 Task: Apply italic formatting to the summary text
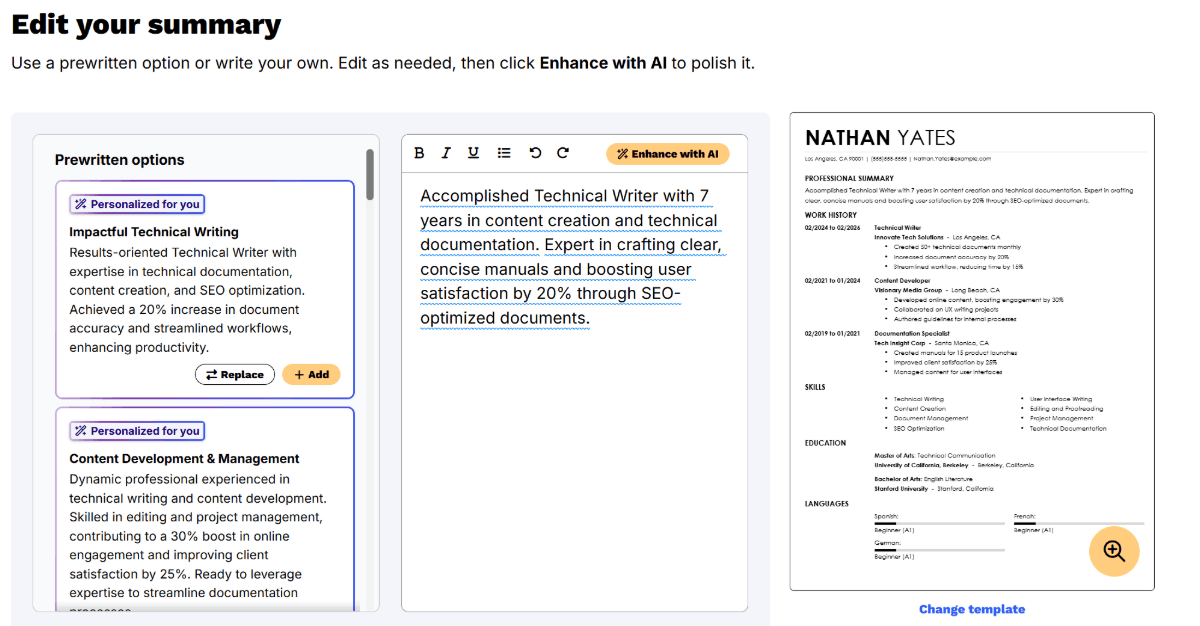(x=445, y=152)
